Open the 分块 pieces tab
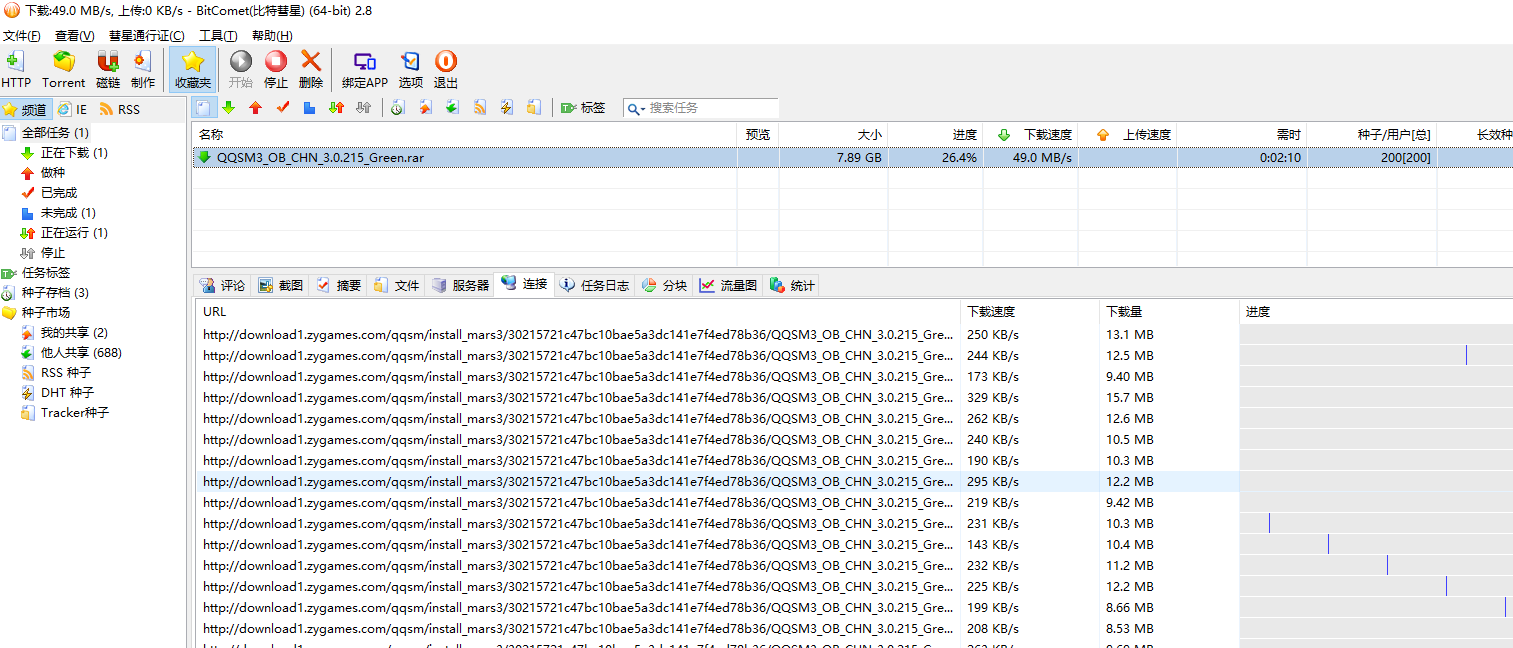Image resolution: width=1513 pixels, height=648 pixels. 665,285
